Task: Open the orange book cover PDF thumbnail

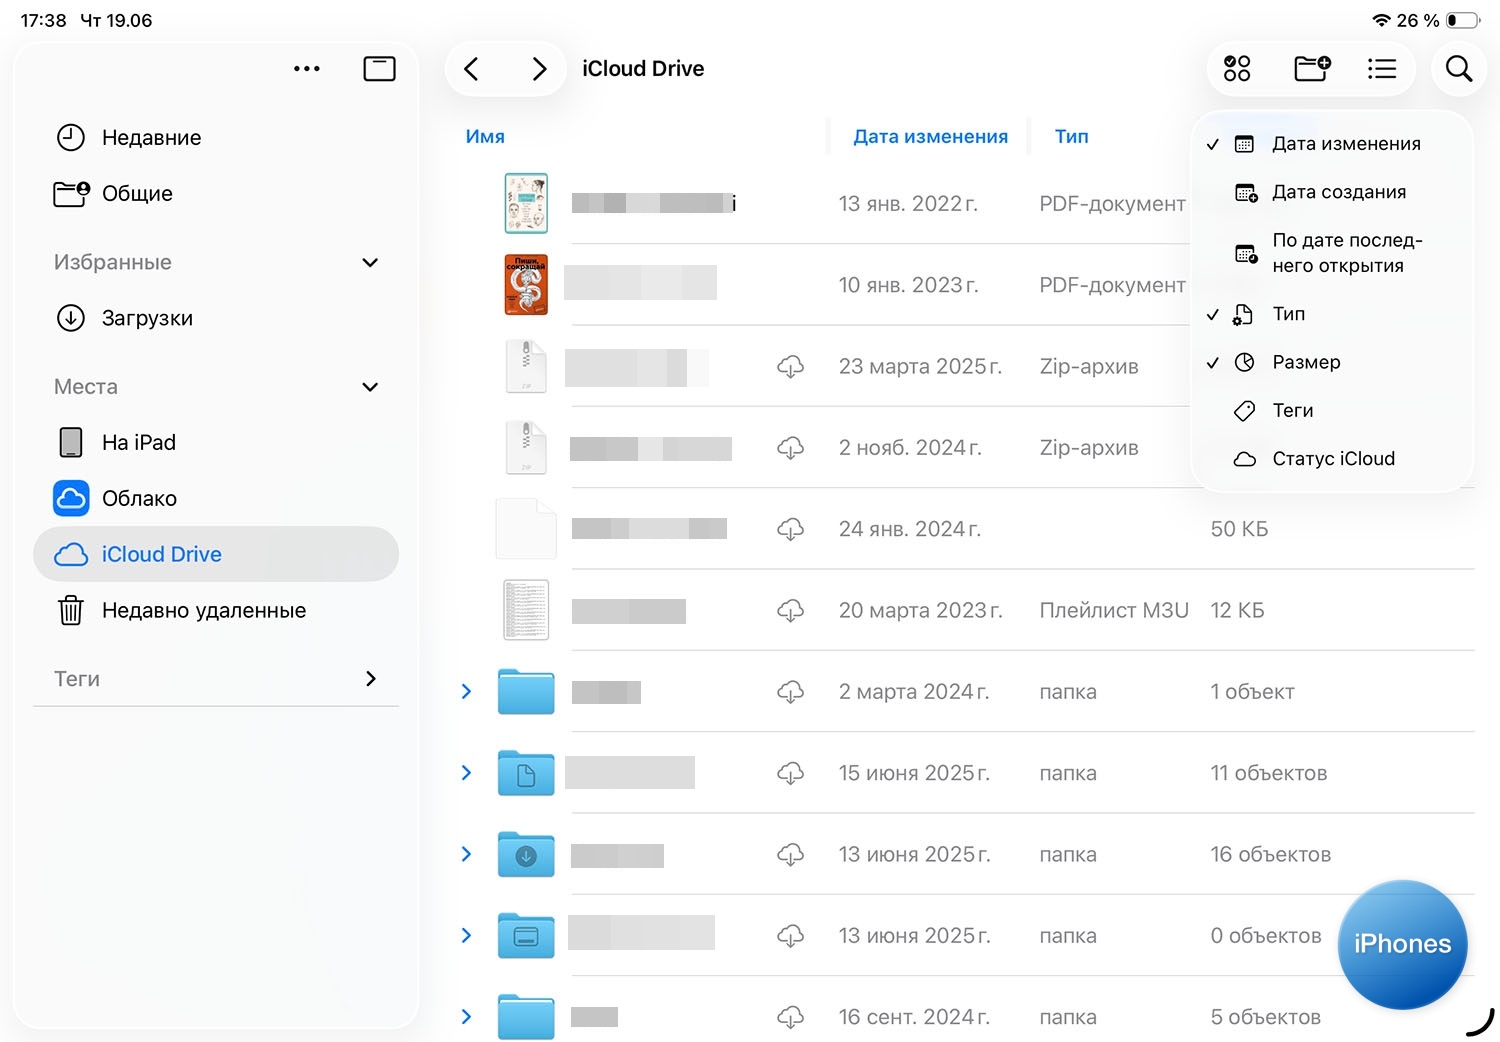Action: (x=526, y=285)
